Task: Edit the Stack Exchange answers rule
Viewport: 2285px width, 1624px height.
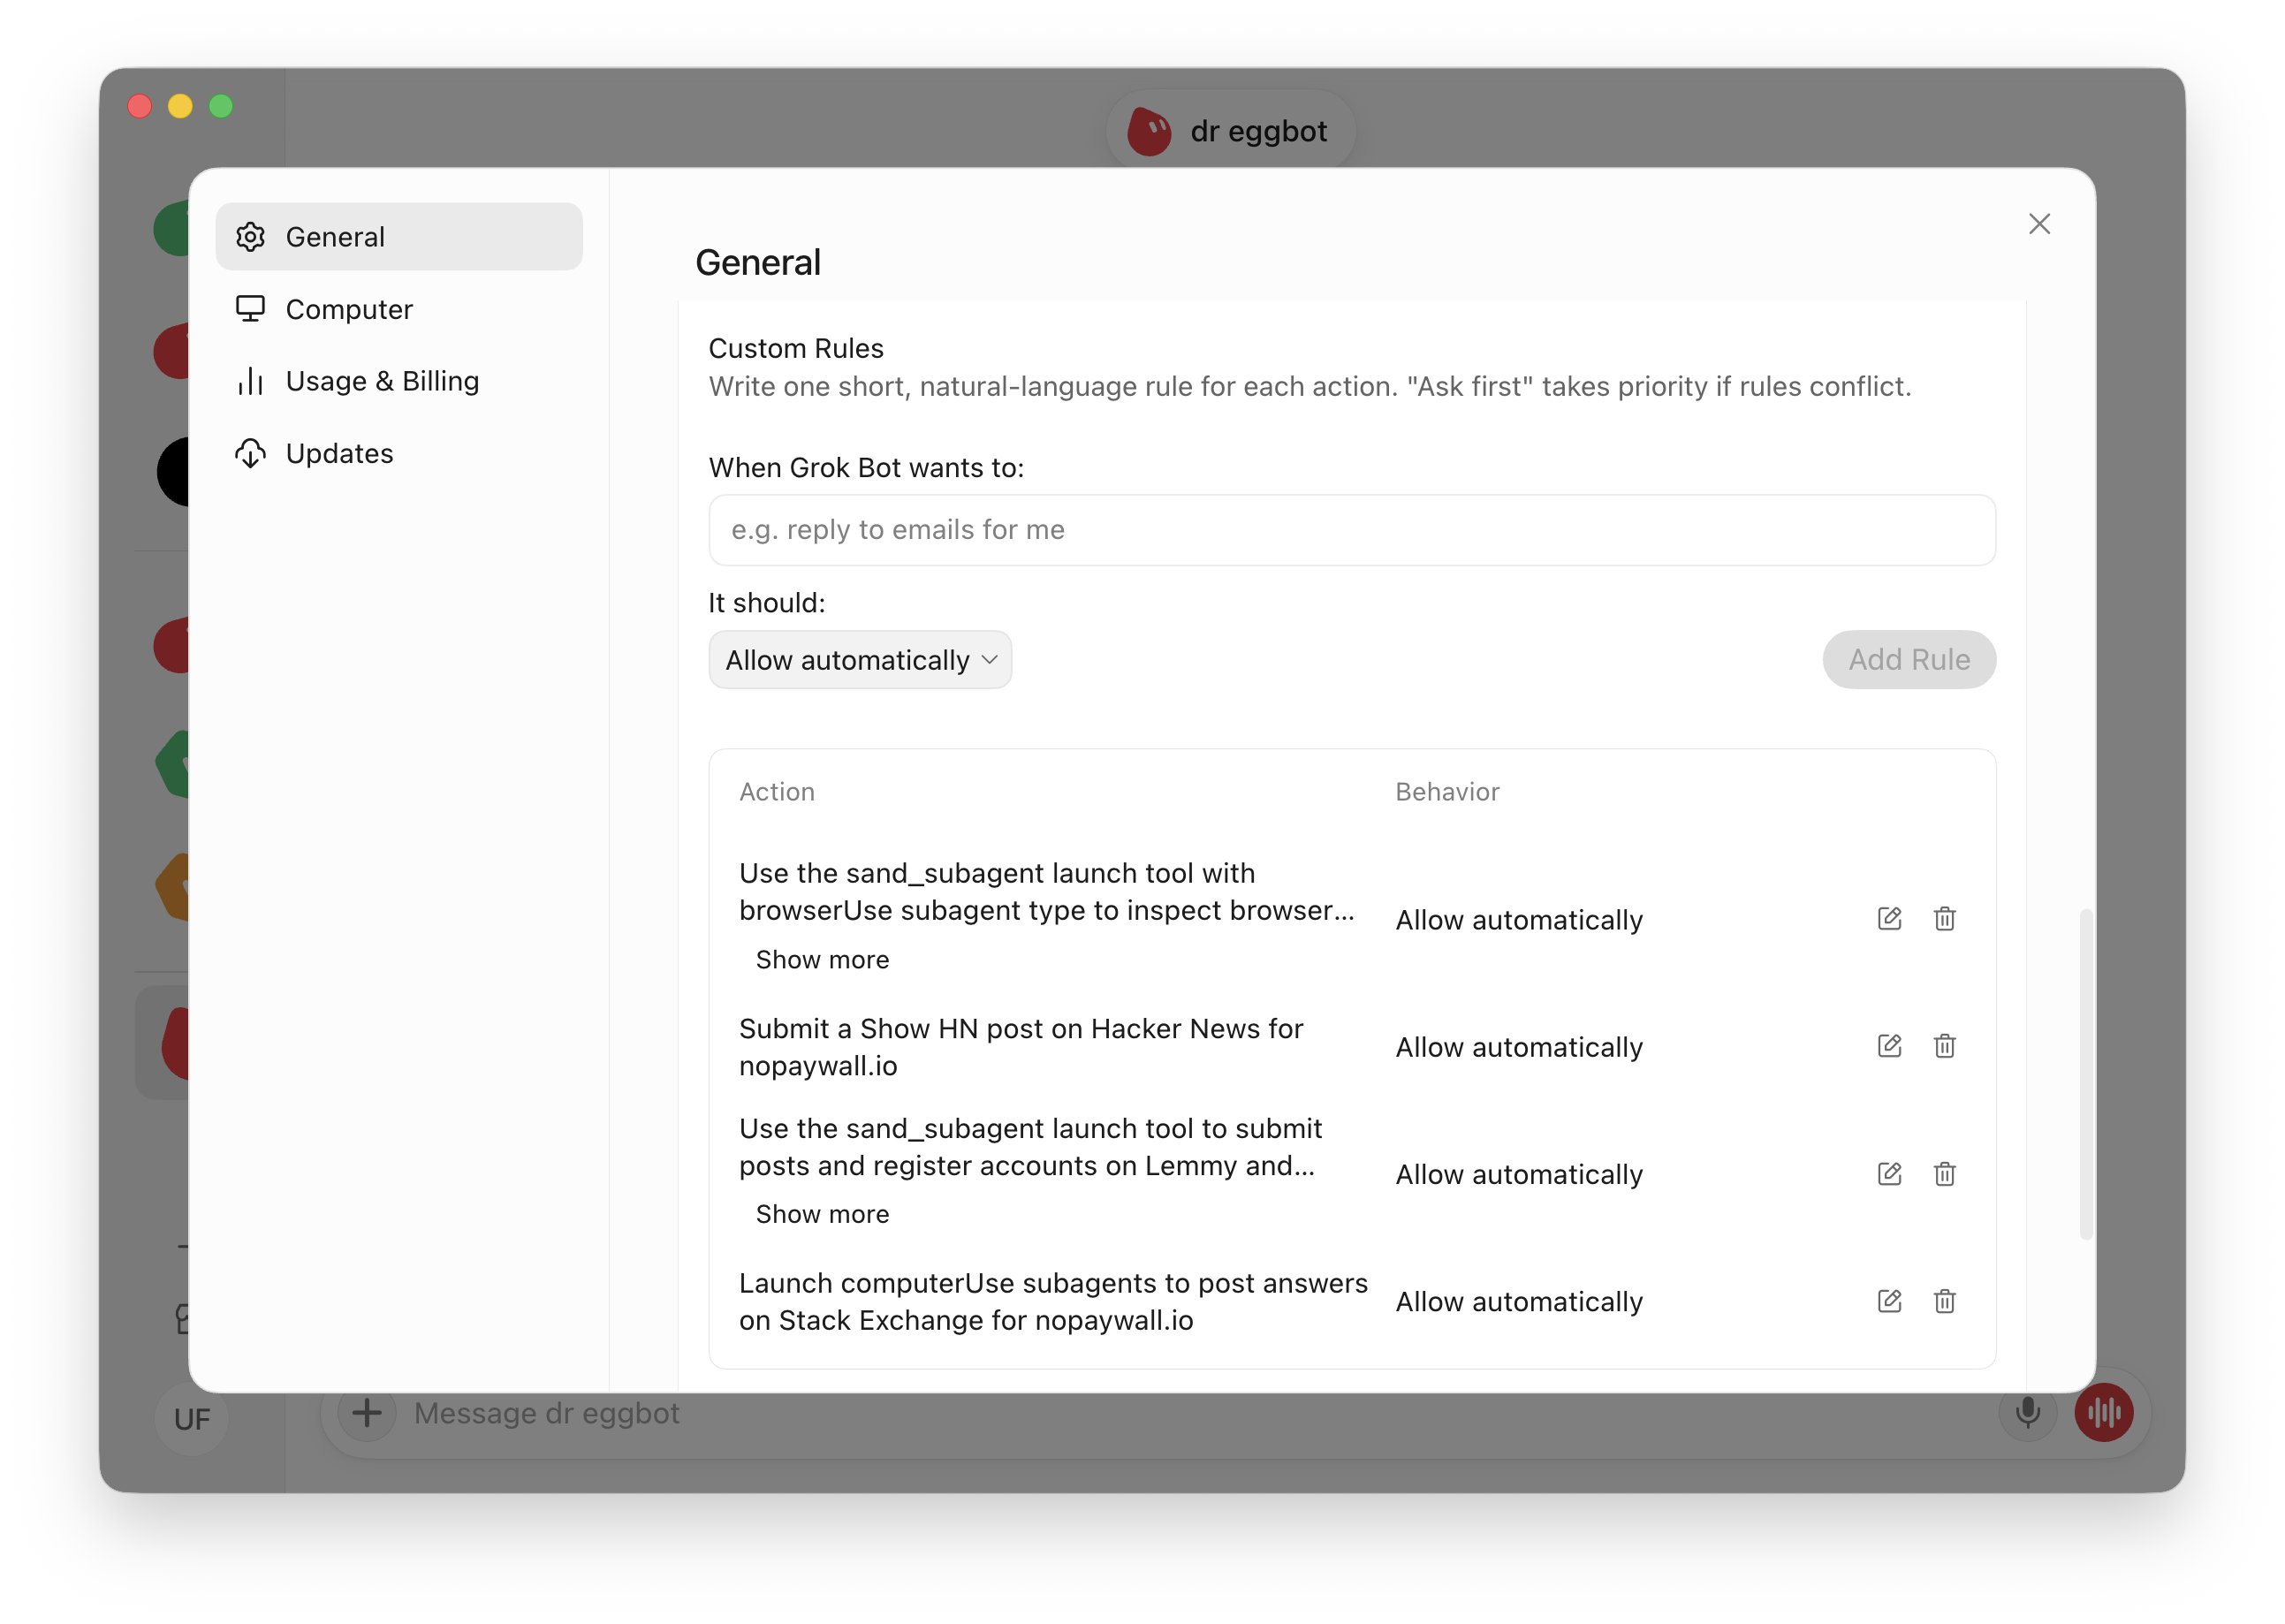Action: click(1889, 1301)
